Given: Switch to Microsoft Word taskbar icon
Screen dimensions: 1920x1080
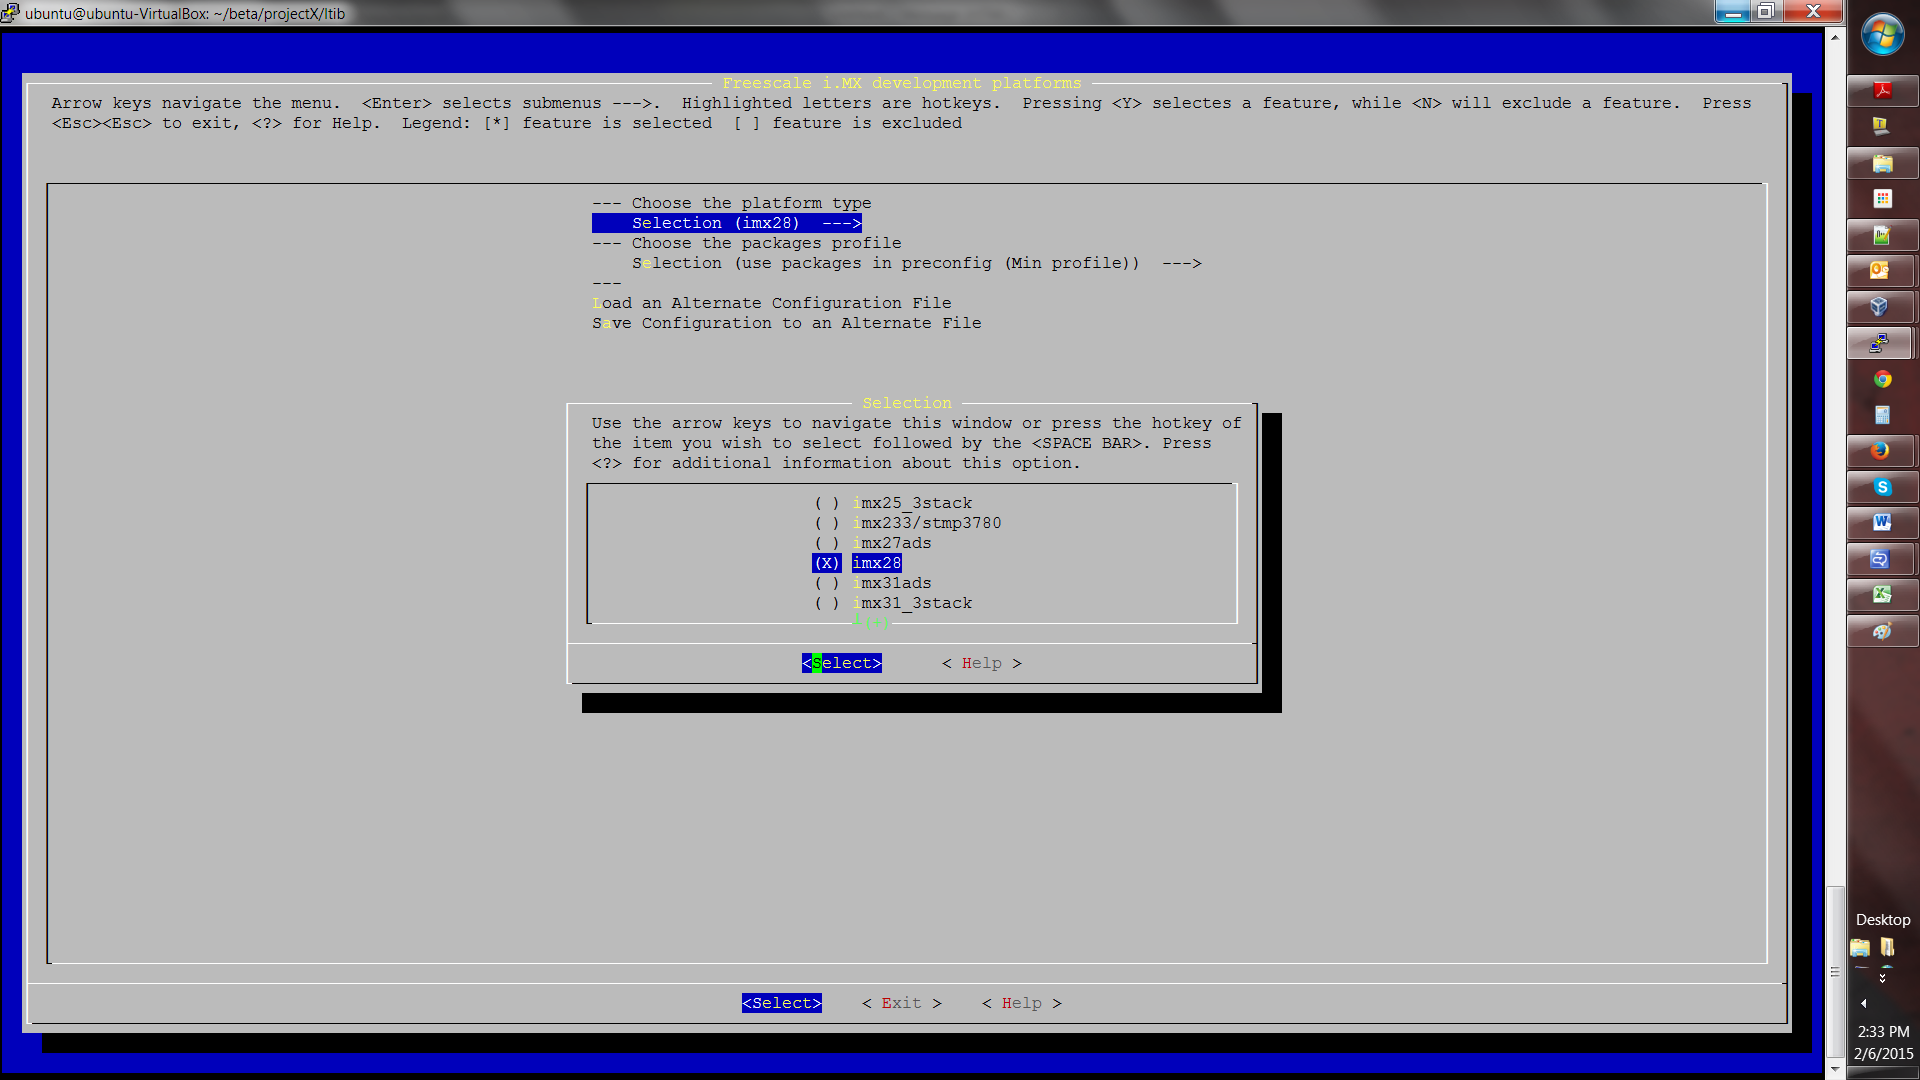Looking at the screenshot, I should pos(1882,523).
